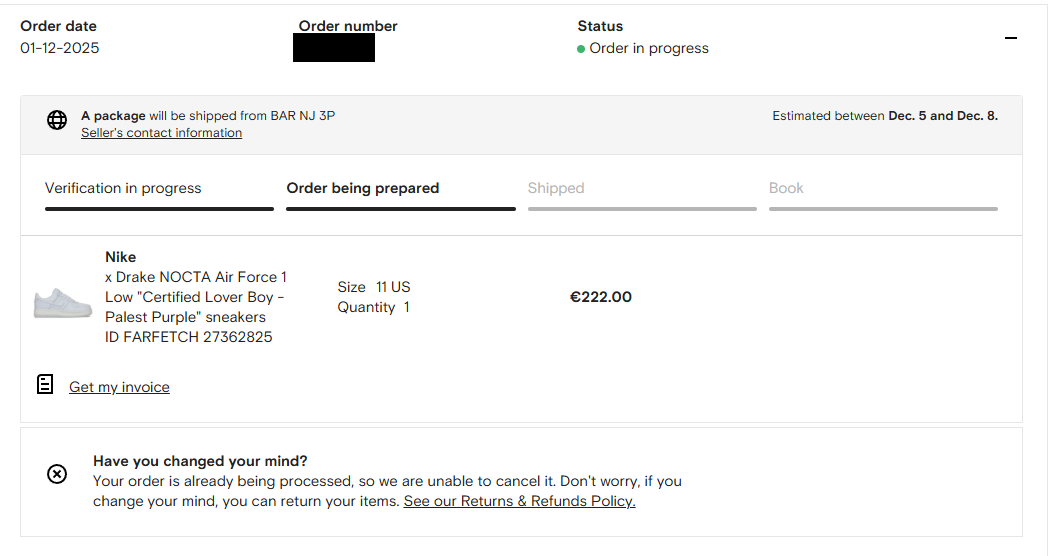This screenshot has width=1052, height=556.
Task: Collapse the order details with minus icon
Action: (x=1011, y=38)
